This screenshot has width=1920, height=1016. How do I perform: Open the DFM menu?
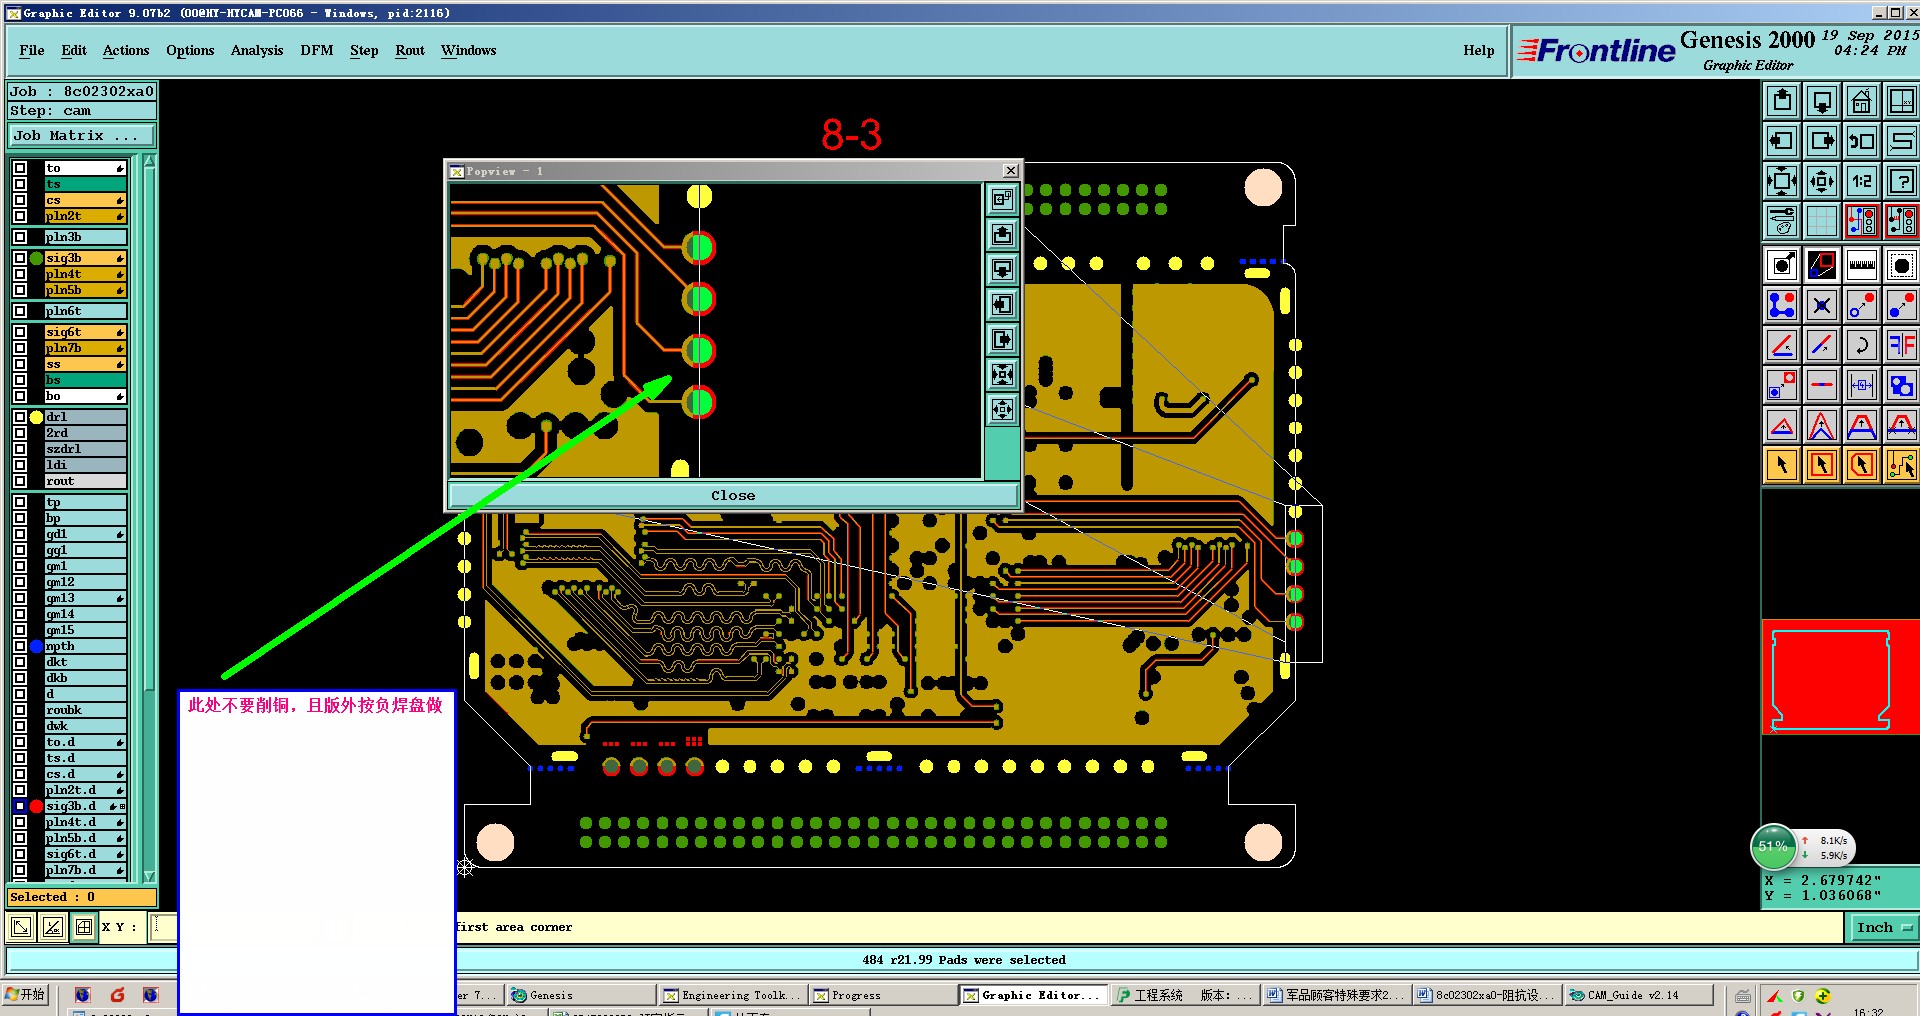pyautogui.click(x=317, y=50)
